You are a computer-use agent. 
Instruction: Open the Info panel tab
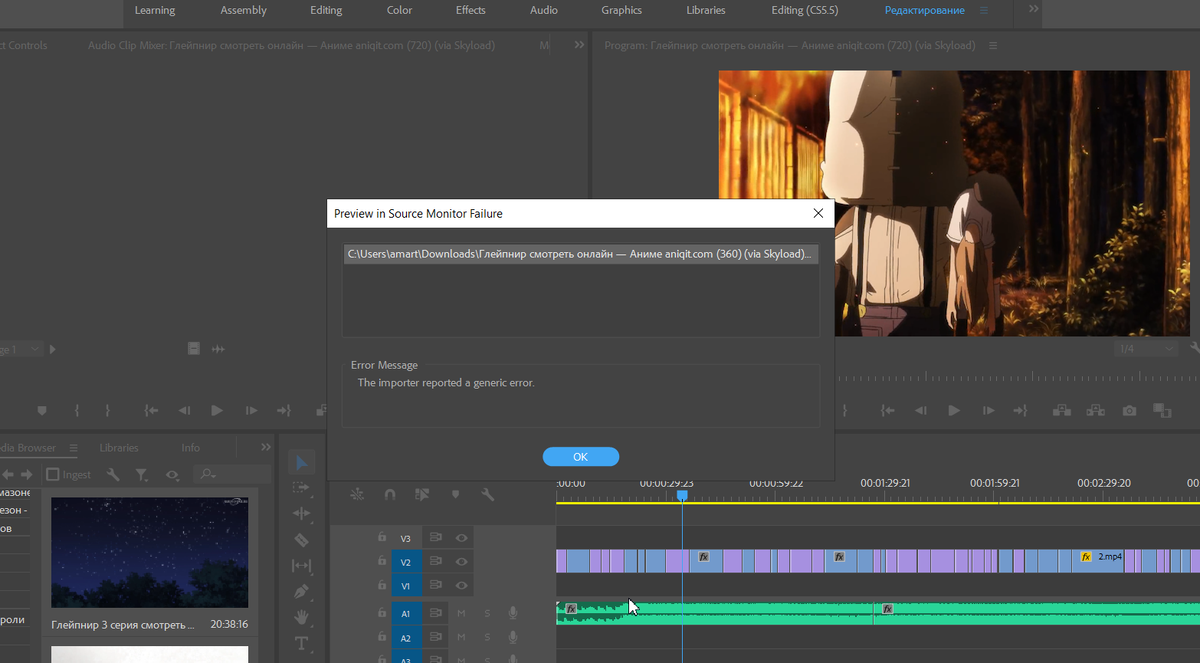click(x=190, y=447)
